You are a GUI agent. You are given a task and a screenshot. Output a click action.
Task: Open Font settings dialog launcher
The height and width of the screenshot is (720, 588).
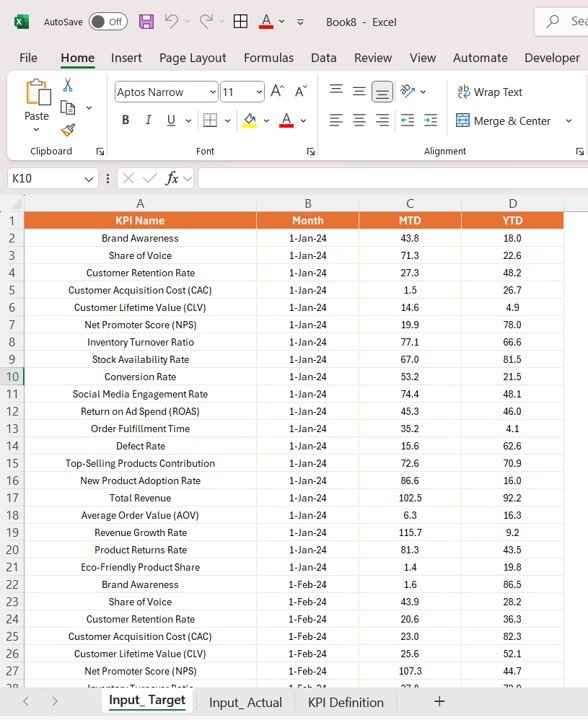pos(311,152)
